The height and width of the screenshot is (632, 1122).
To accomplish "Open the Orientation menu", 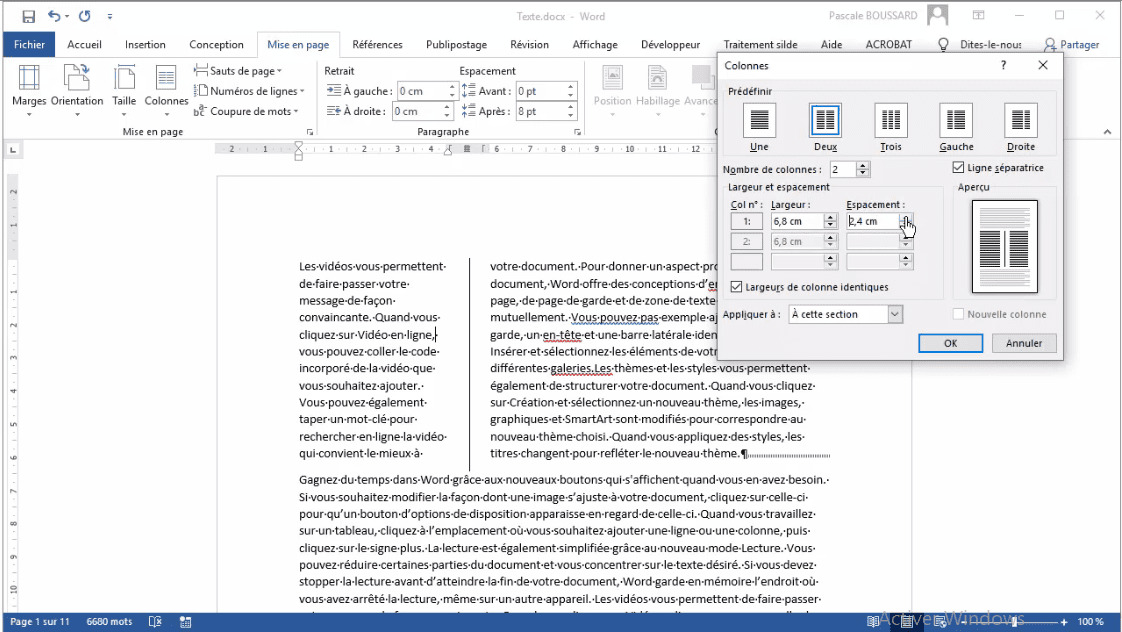I will [77, 90].
